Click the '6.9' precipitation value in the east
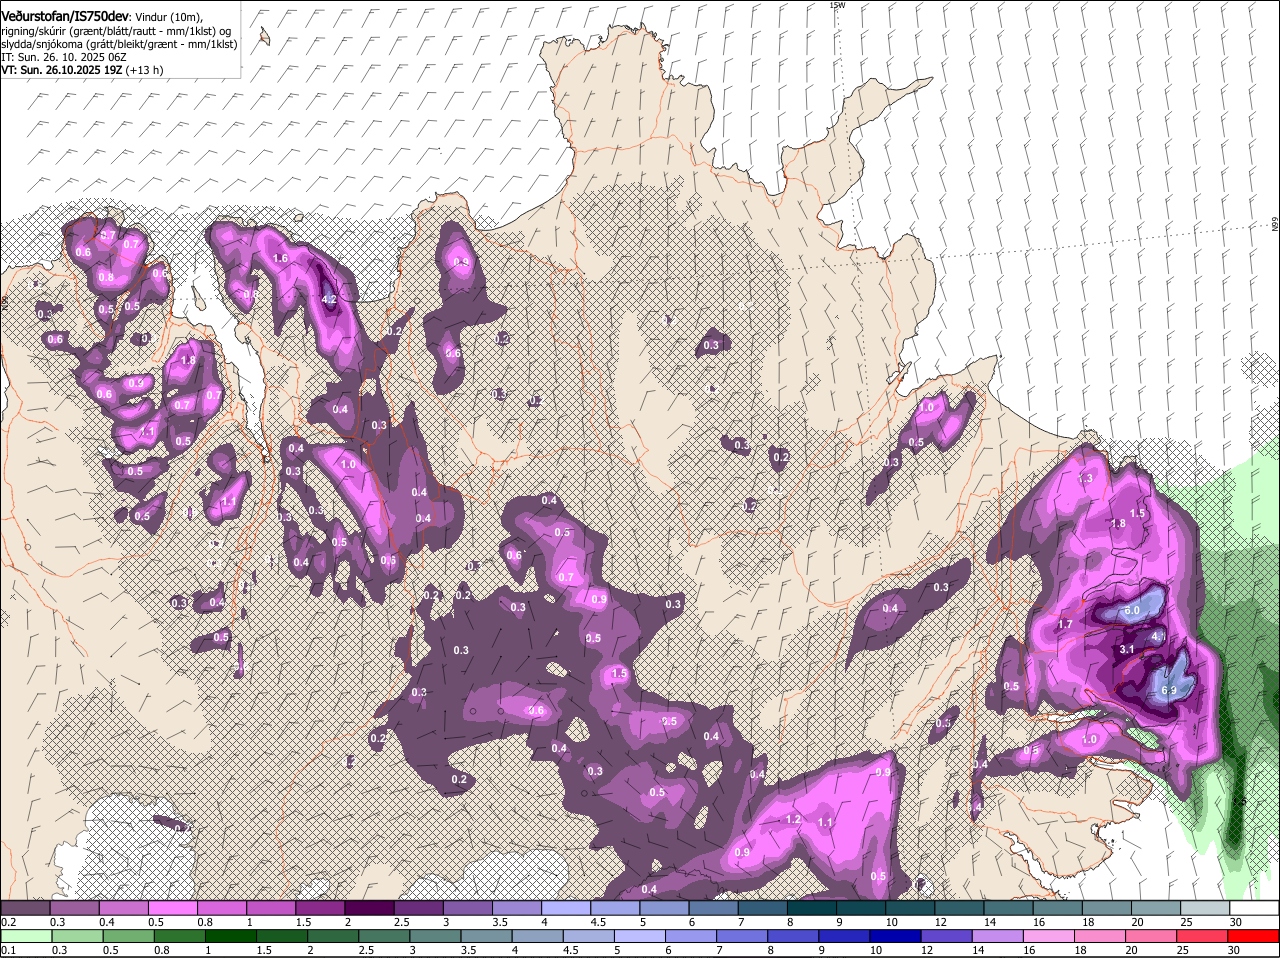This screenshot has width=1280, height=958. (1169, 690)
